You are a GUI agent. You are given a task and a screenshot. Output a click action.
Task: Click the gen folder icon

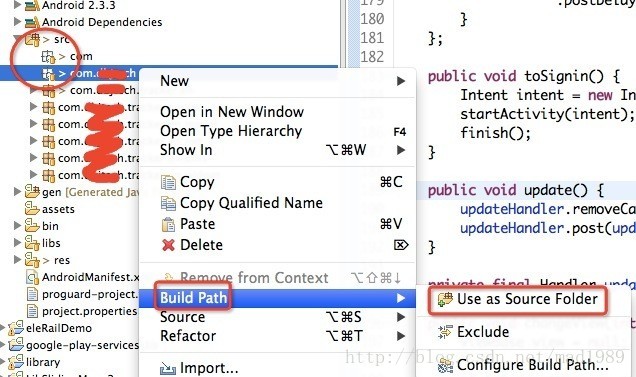32,192
